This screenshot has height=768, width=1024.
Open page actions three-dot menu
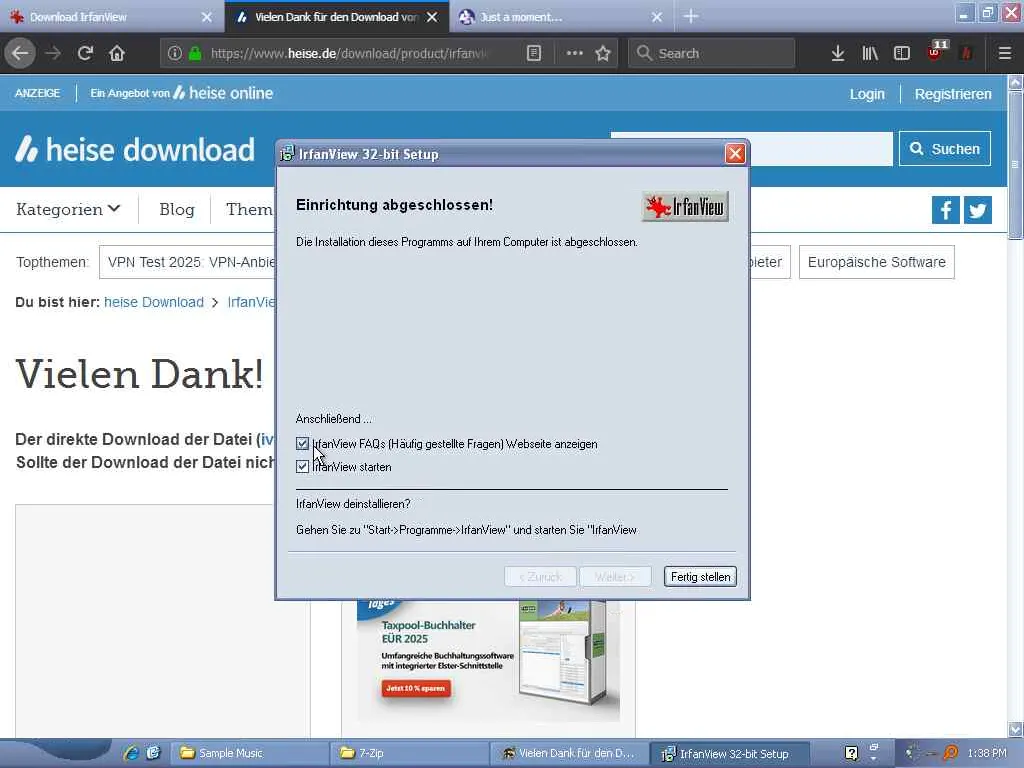click(x=574, y=53)
